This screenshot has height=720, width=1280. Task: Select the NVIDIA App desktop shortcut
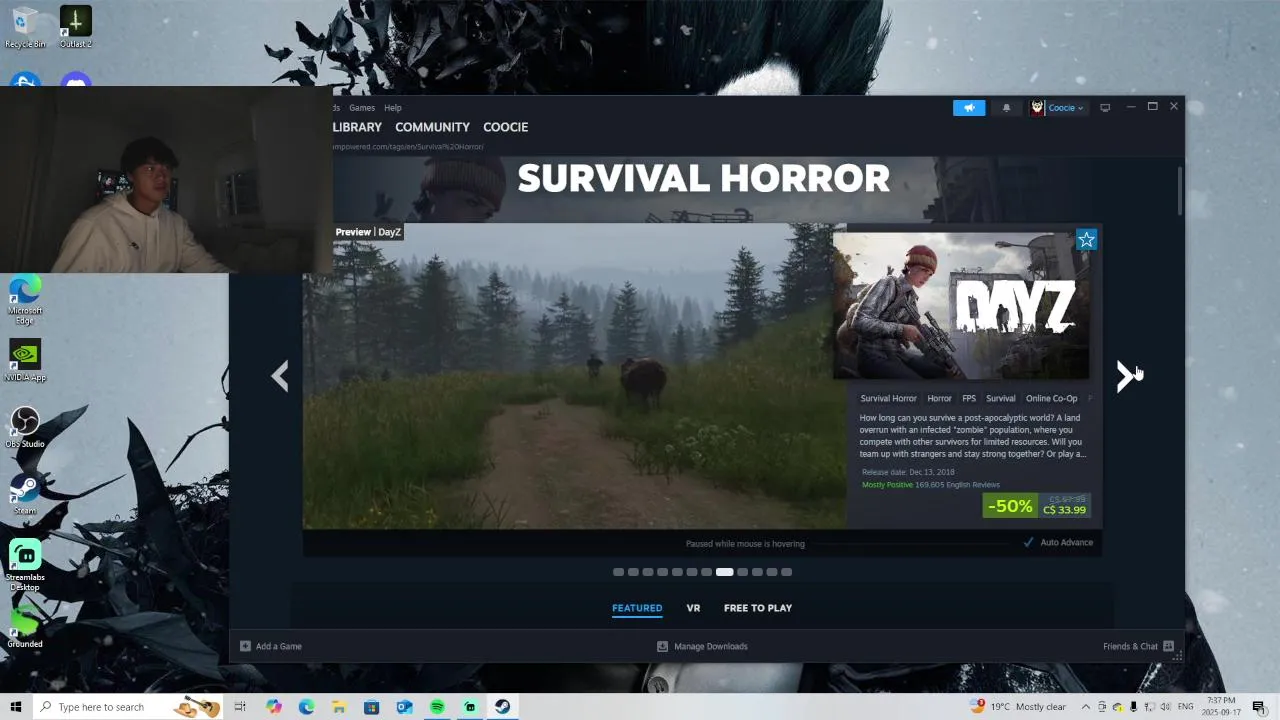pos(25,362)
